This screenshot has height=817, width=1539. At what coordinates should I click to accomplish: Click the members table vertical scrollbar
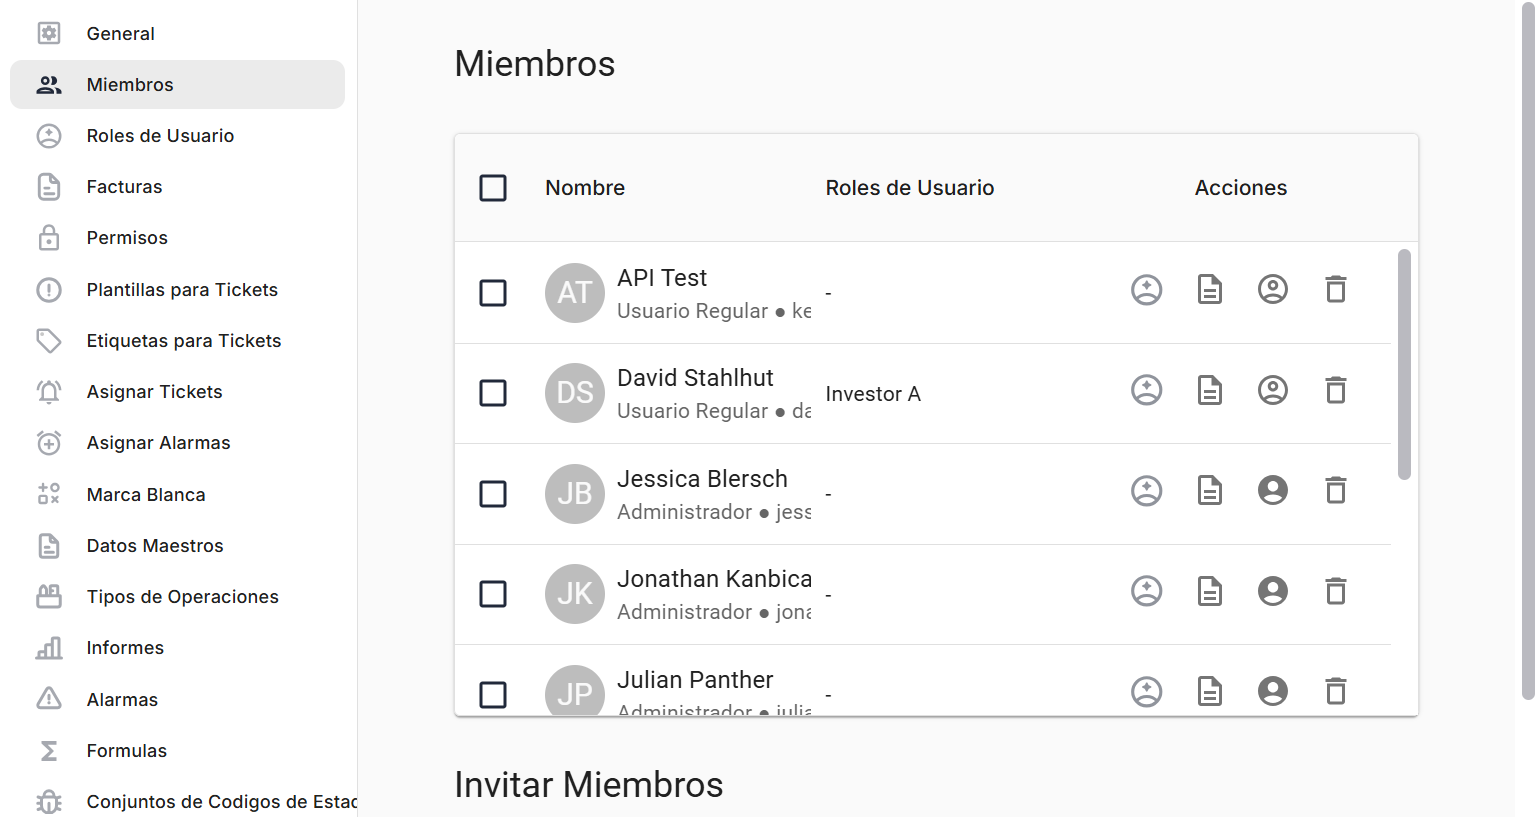click(1404, 364)
